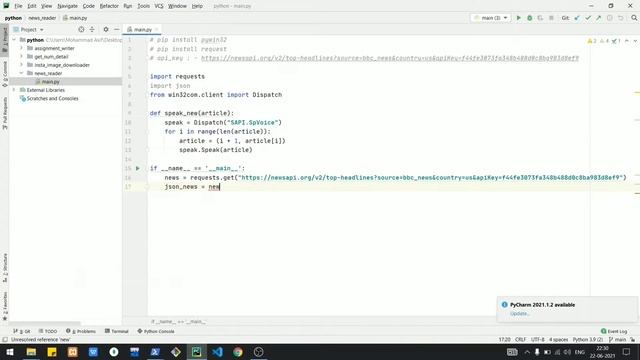Close the main.py editor tab
This screenshot has width=640, height=360.
156,29
